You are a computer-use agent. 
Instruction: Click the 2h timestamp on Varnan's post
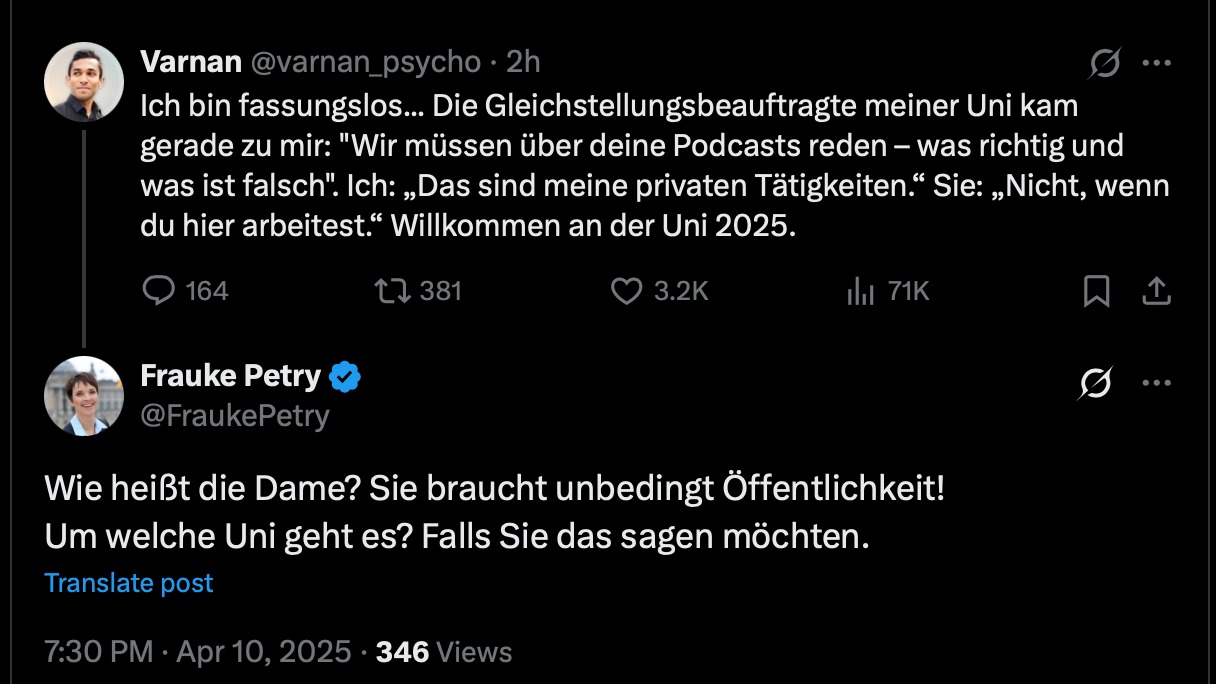523,62
